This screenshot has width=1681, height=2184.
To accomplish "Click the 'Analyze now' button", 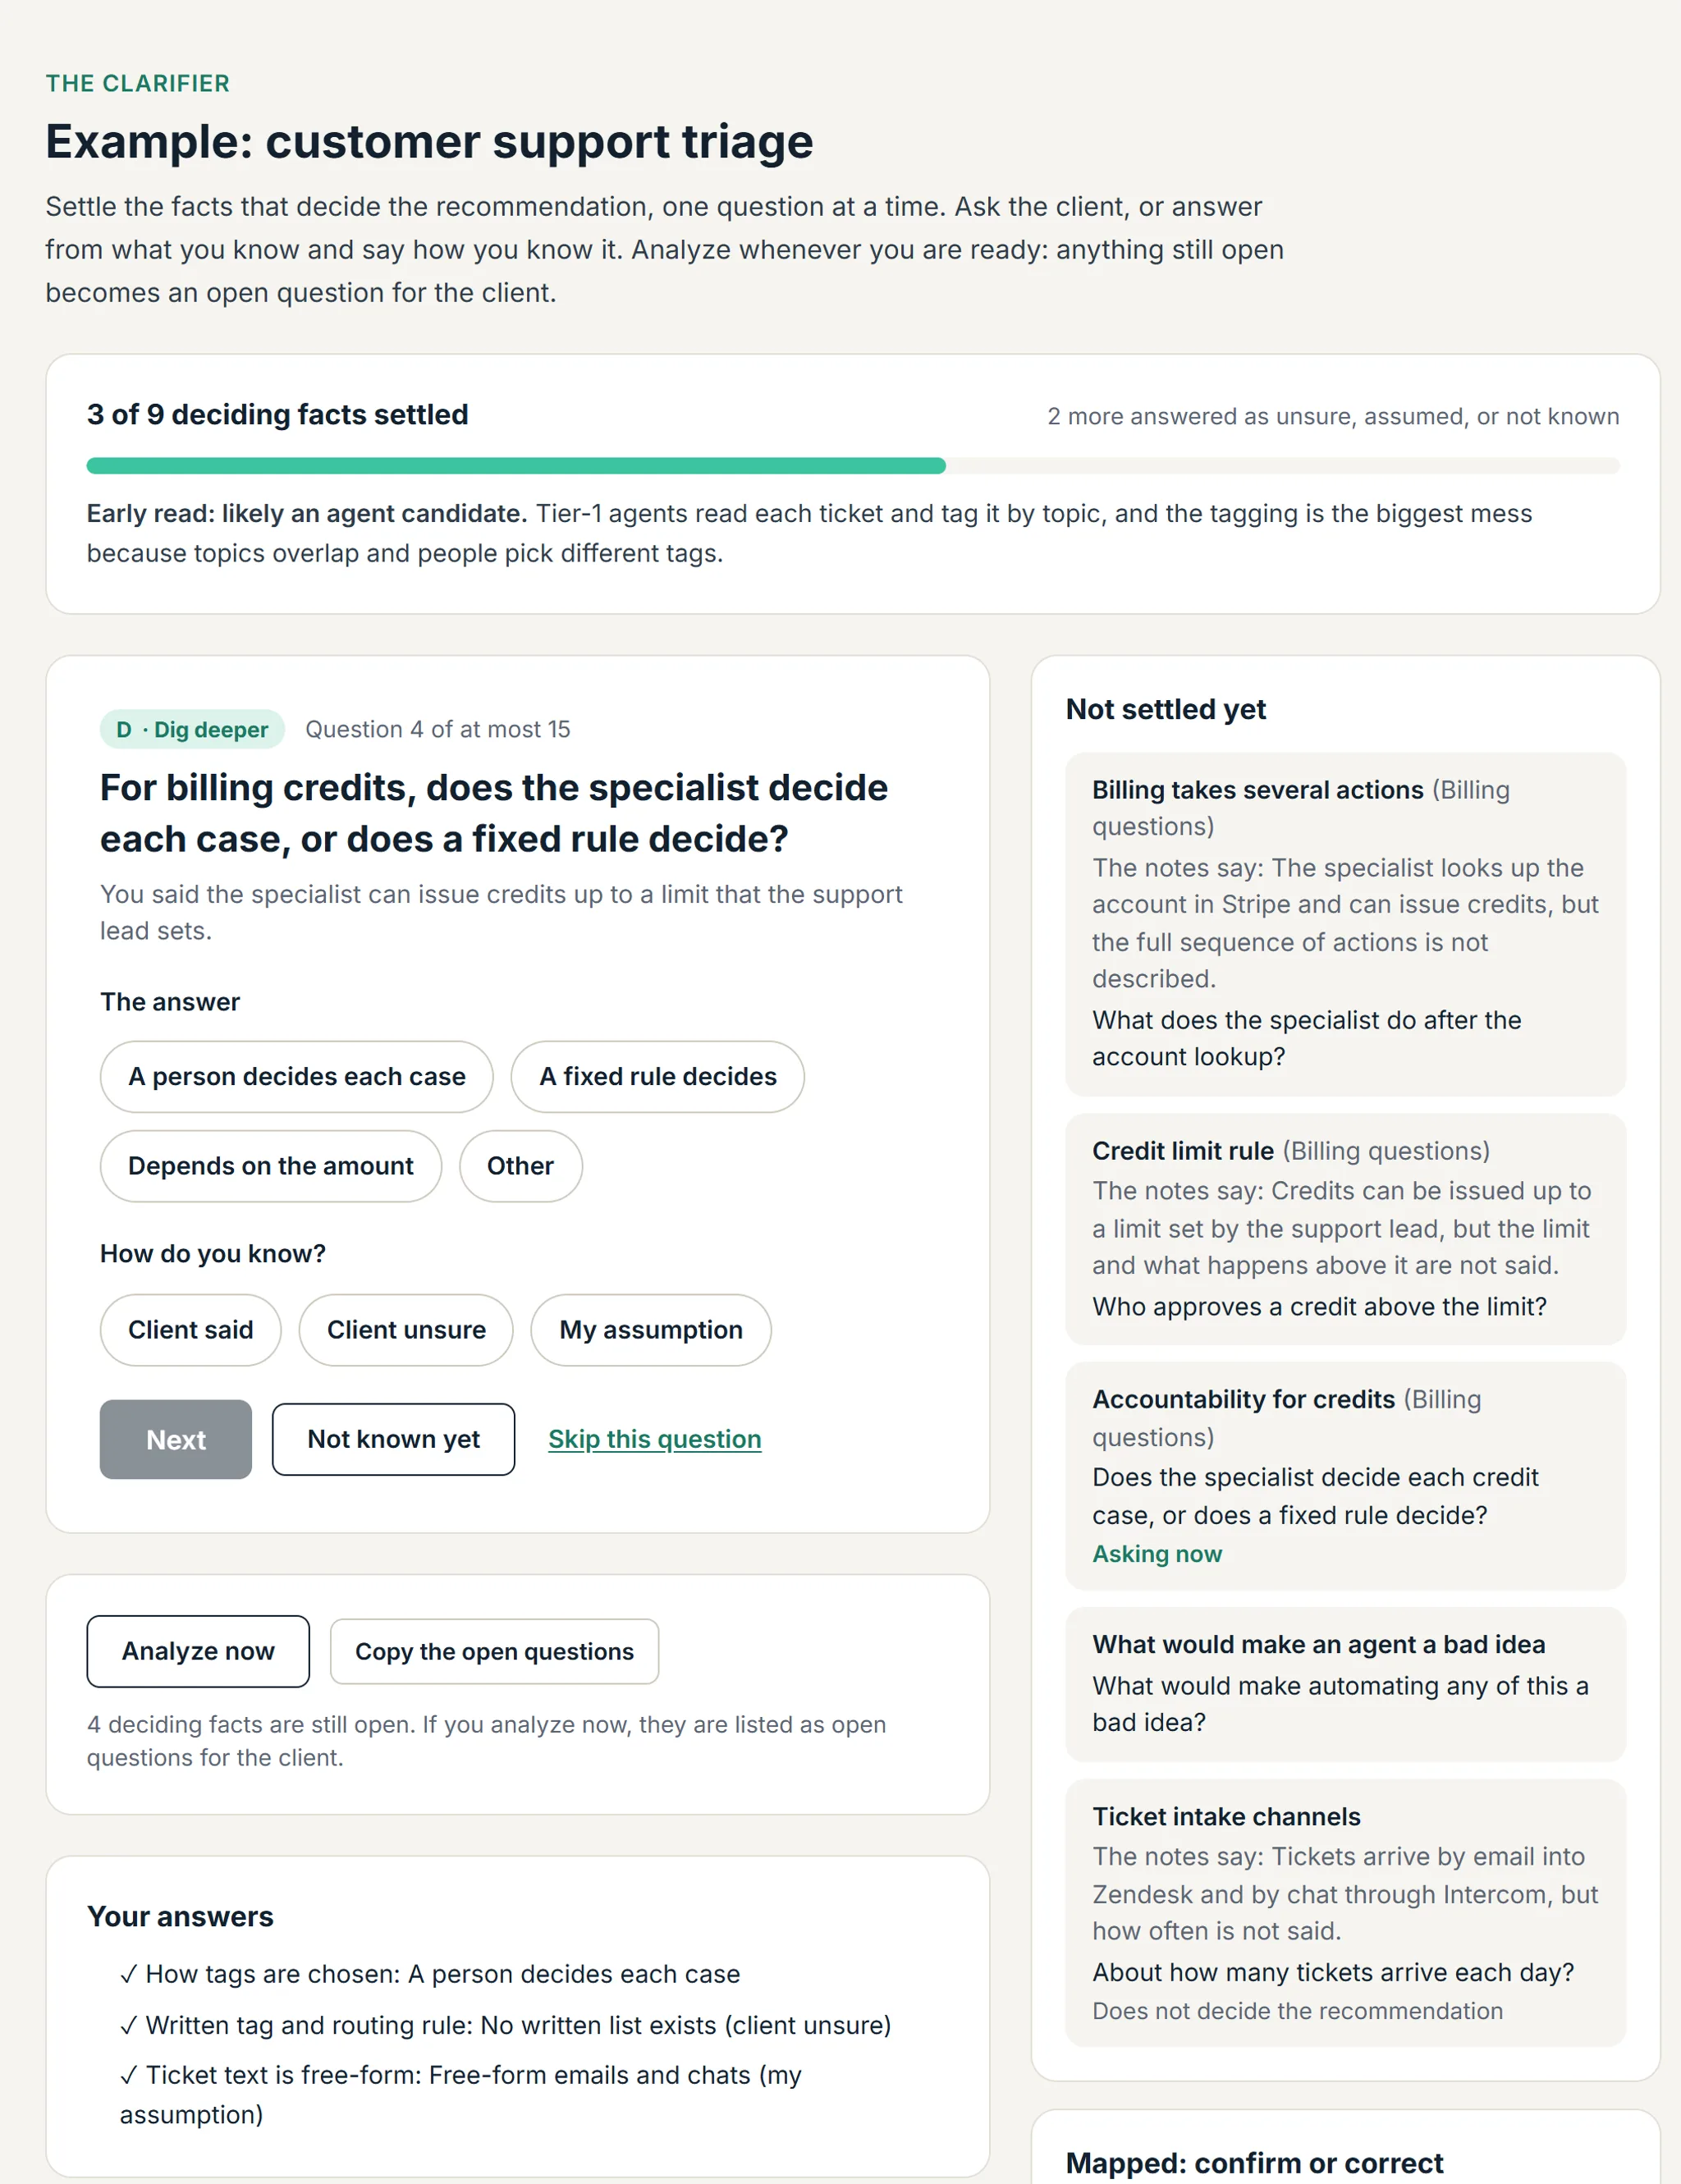I will [198, 1651].
